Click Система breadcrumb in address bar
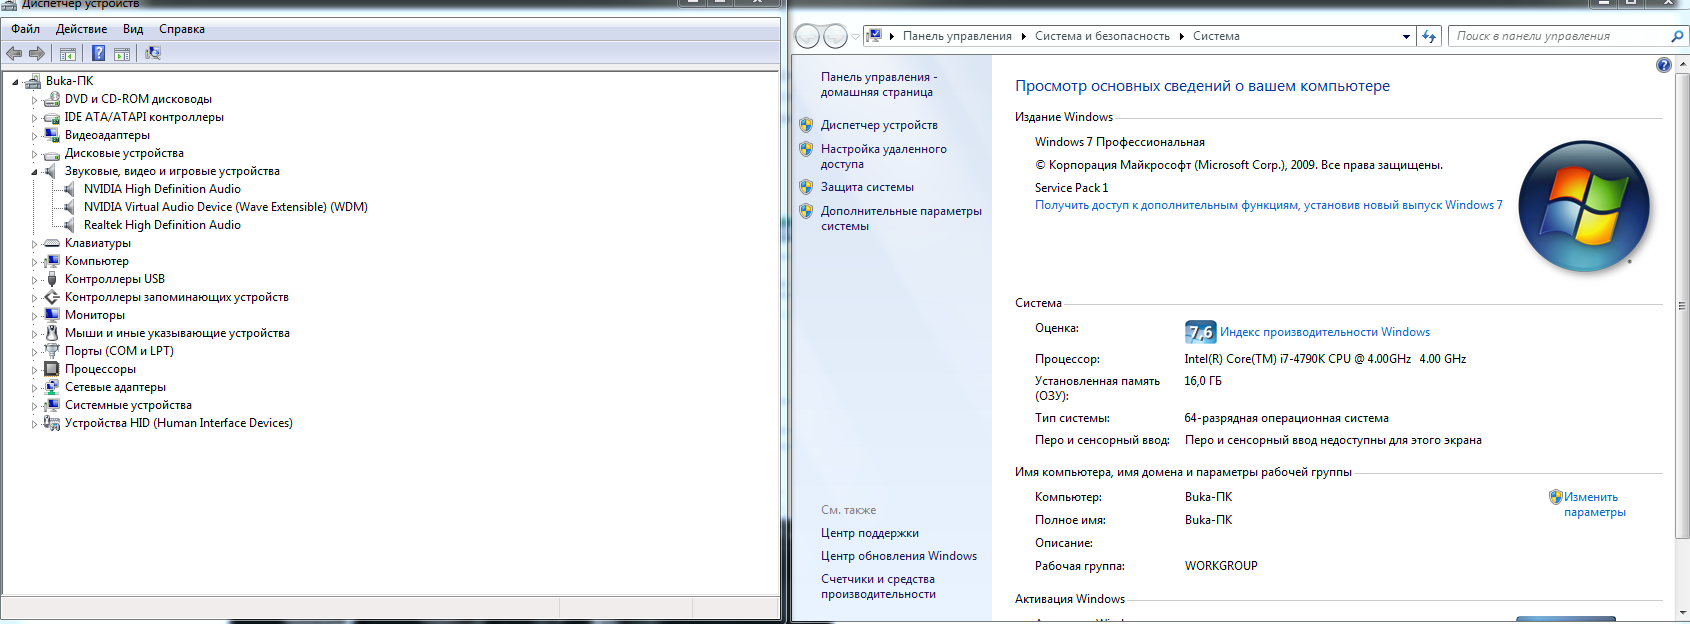This screenshot has height=624, width=1690. 1216,36
